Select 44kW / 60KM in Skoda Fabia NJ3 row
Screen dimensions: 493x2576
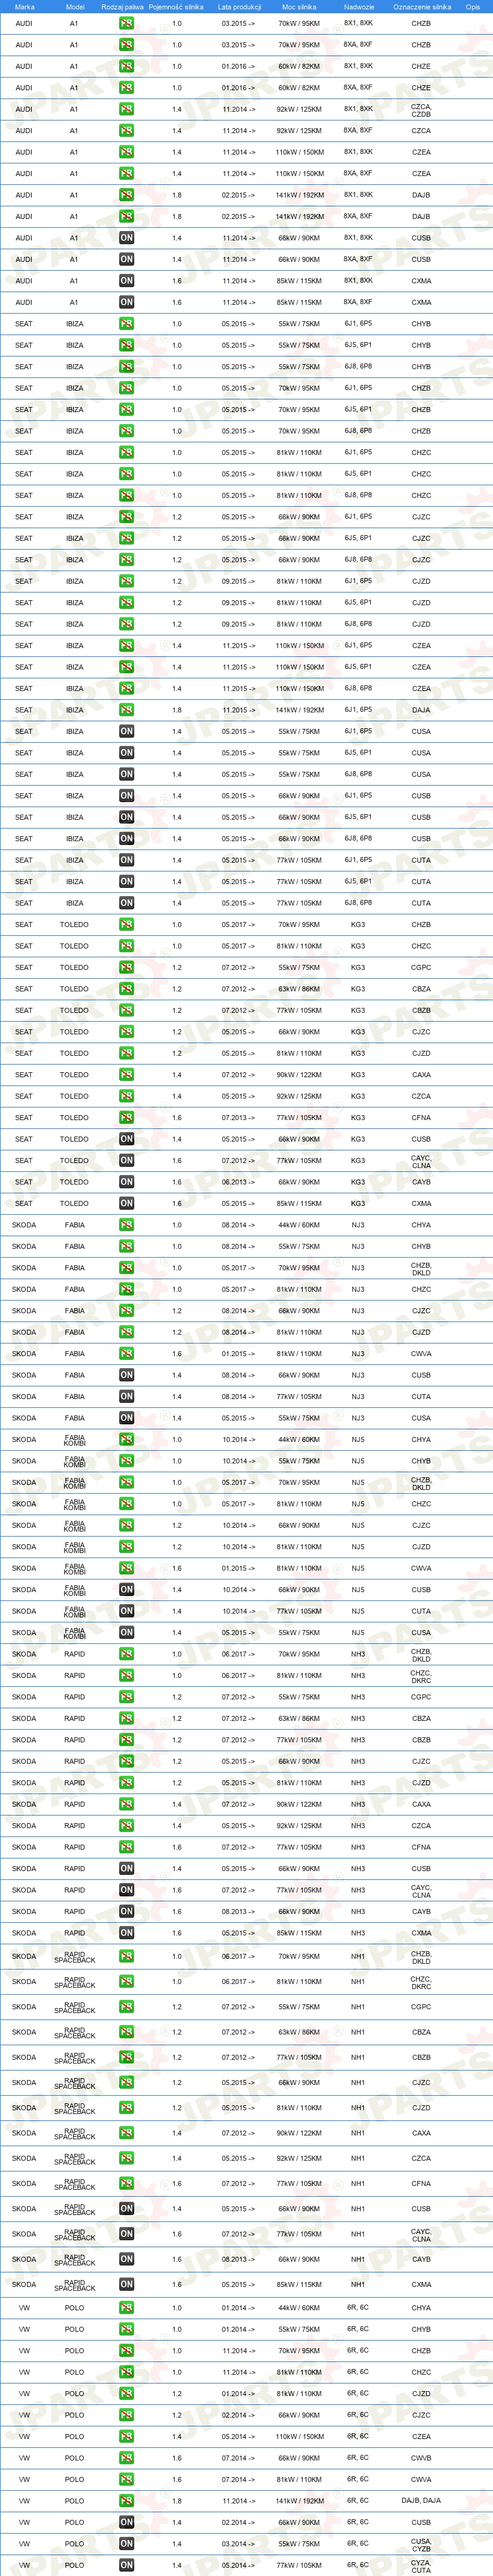pyautogui.click(x=300, y=1225)
